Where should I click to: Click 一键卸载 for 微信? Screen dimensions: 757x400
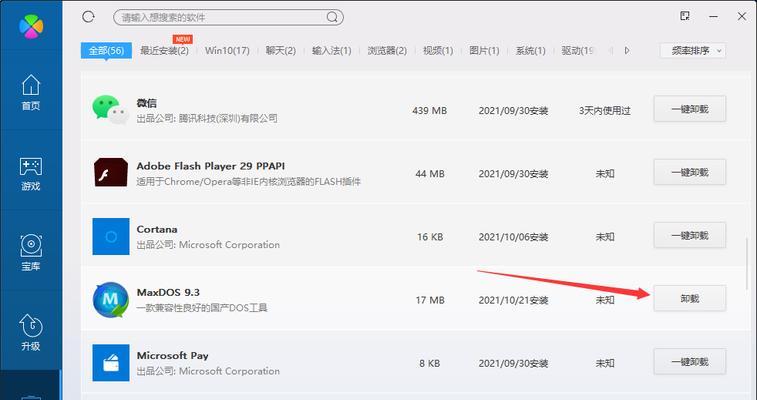click(x=689, y=109)
